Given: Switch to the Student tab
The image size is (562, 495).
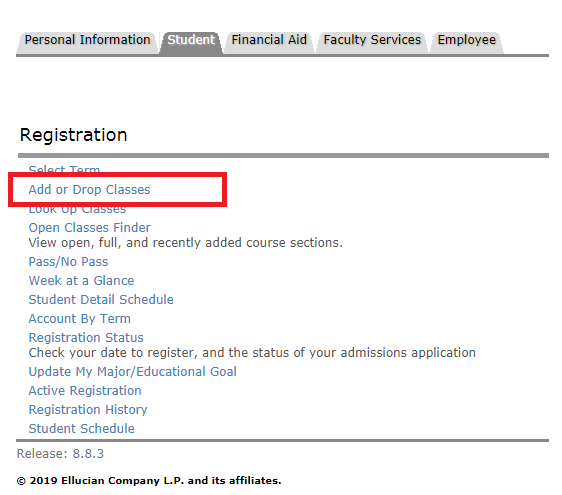Looking at the screenshot, I should pyautogui.click(x=191, y=40).
